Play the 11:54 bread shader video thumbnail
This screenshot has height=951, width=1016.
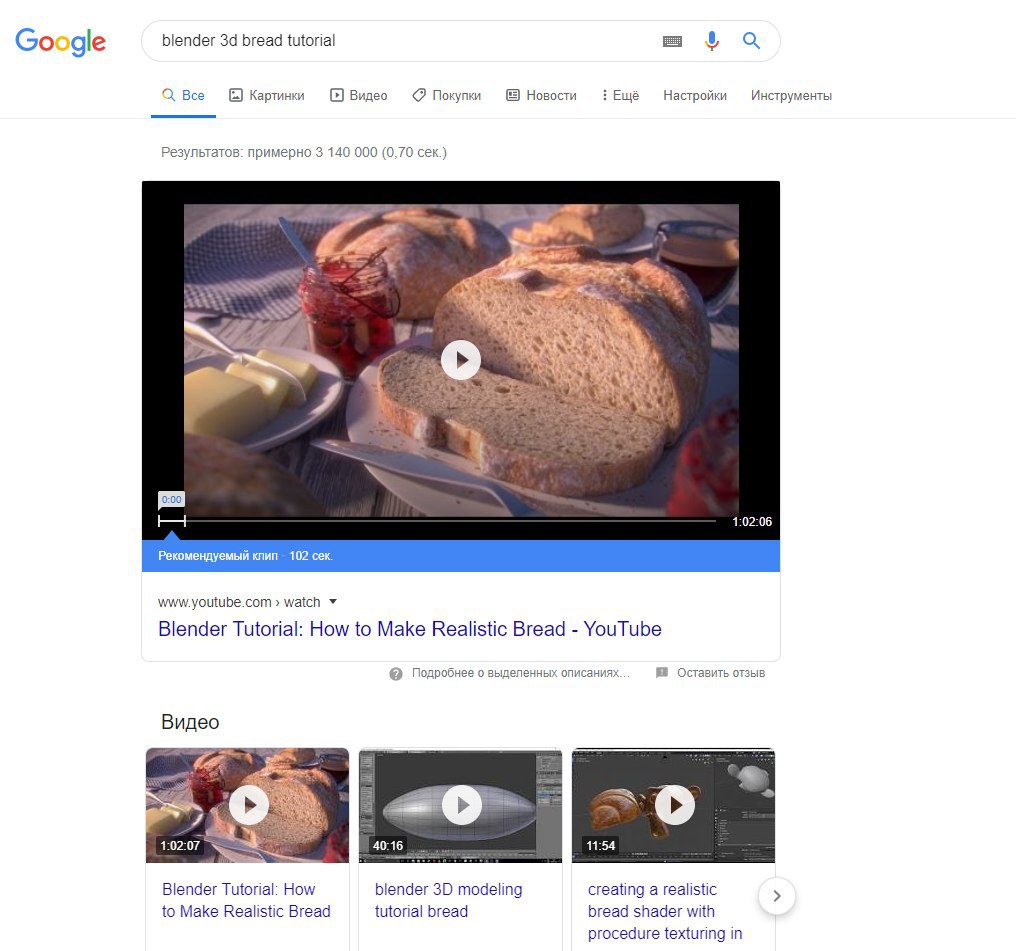pos(673,805)
